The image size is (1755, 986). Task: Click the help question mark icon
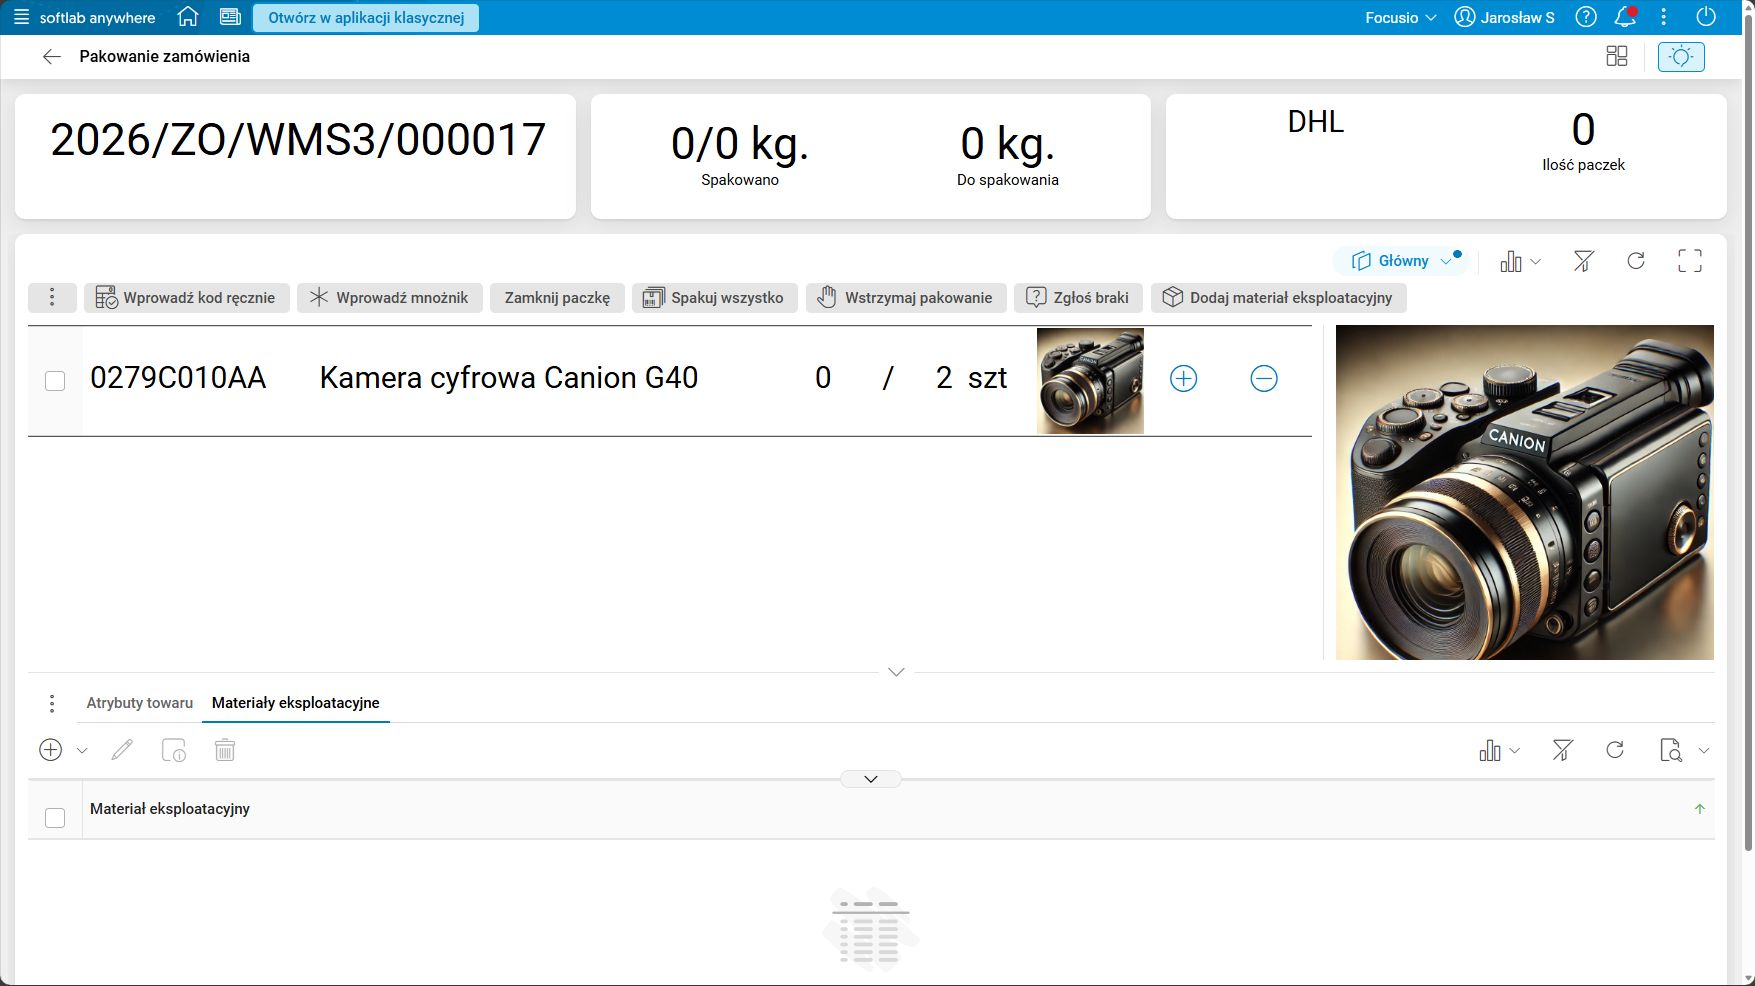(x=1586, y=17)
